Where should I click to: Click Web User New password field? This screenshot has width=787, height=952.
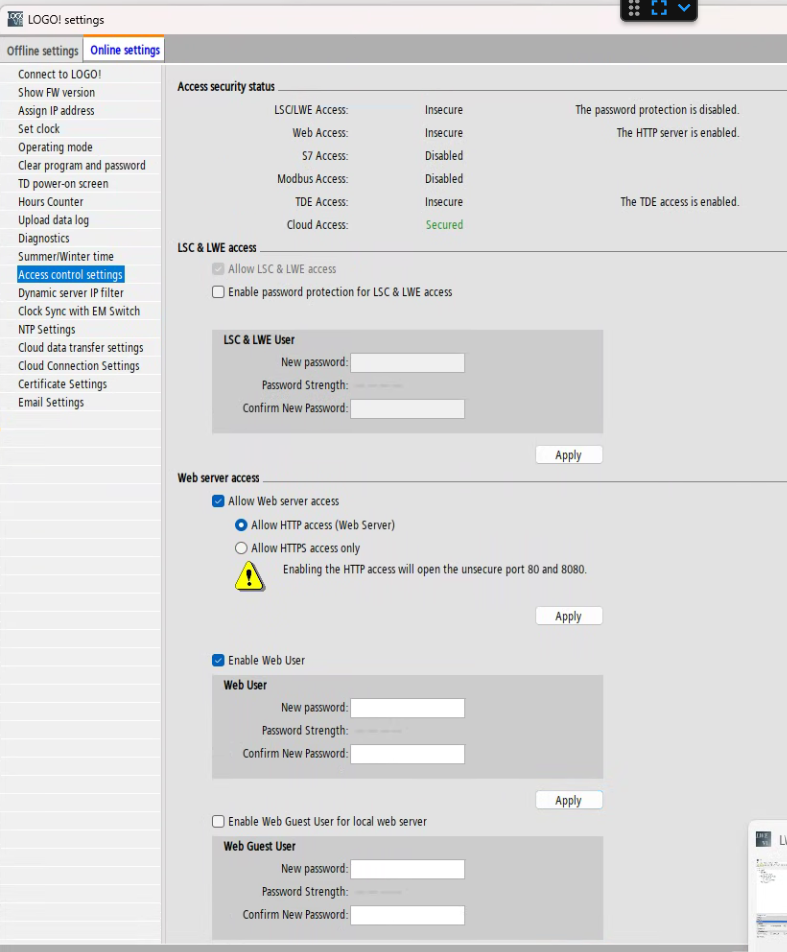tap(407, 708)
